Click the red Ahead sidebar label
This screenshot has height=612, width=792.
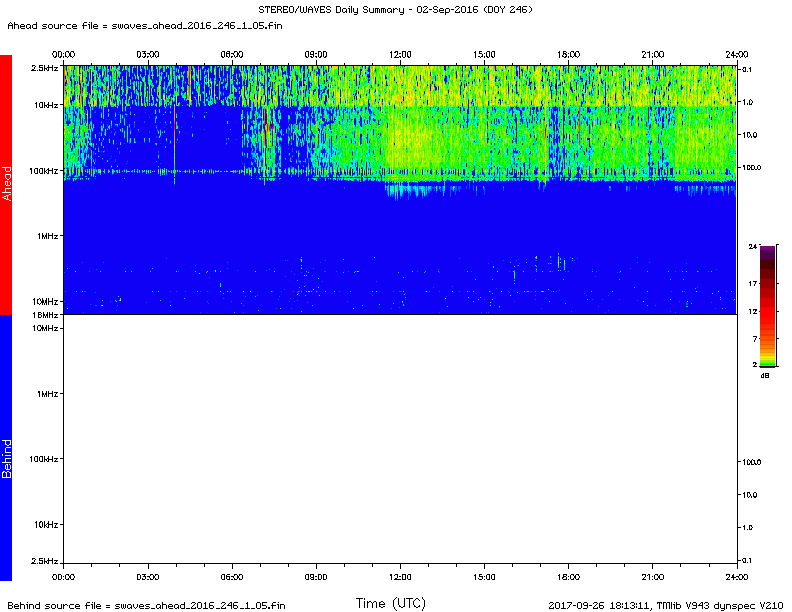pyautogui.click(x=6, y=184)
